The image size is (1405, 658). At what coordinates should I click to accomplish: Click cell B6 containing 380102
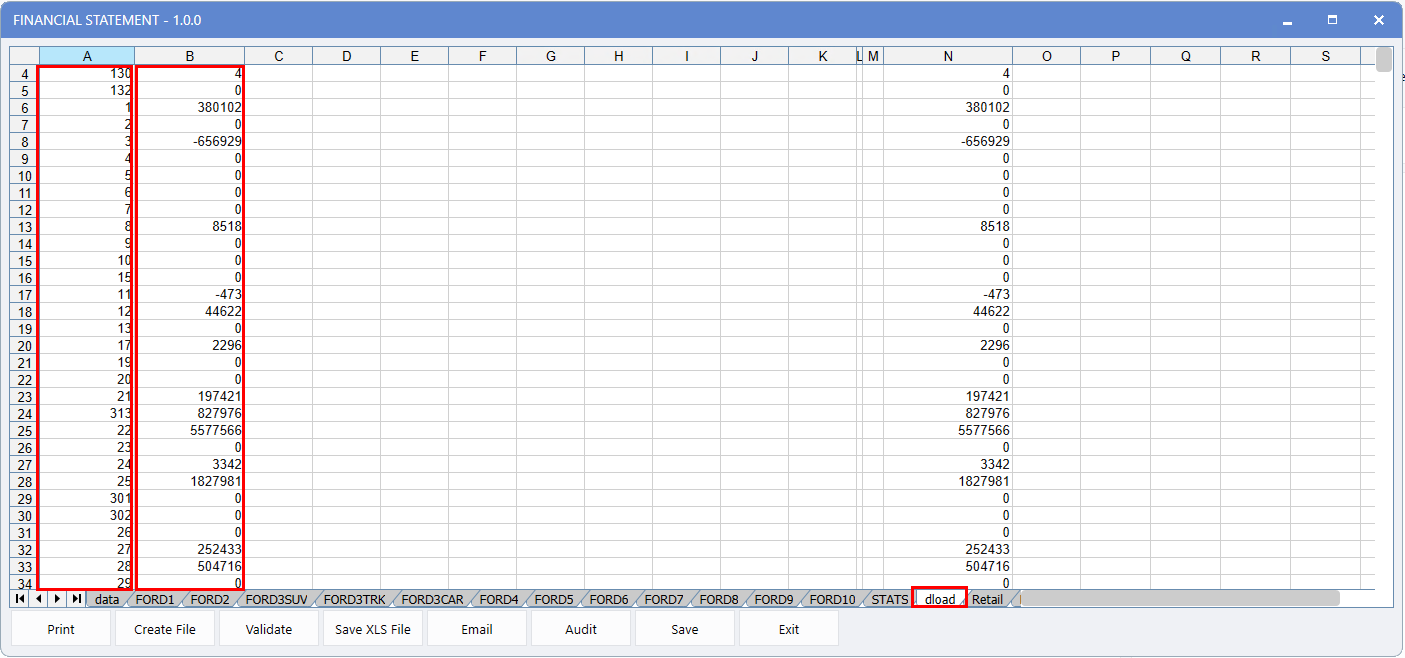tap(190, 108)
